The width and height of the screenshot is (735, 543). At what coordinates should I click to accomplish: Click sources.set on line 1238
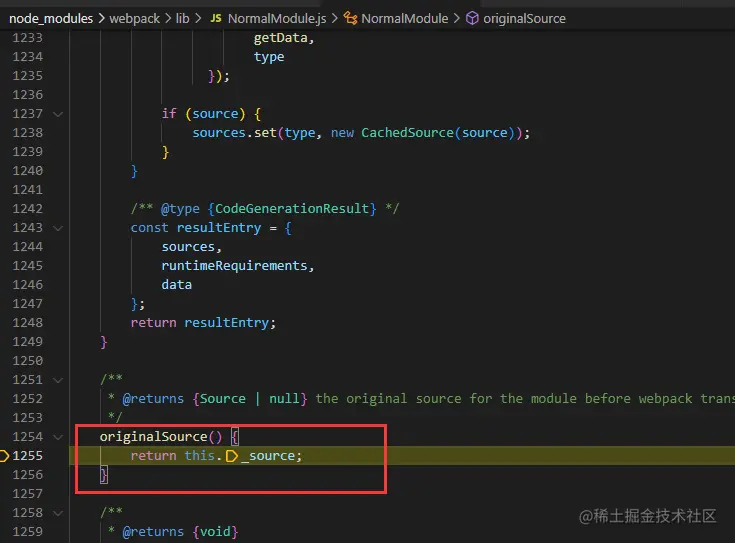click(234, 133)
